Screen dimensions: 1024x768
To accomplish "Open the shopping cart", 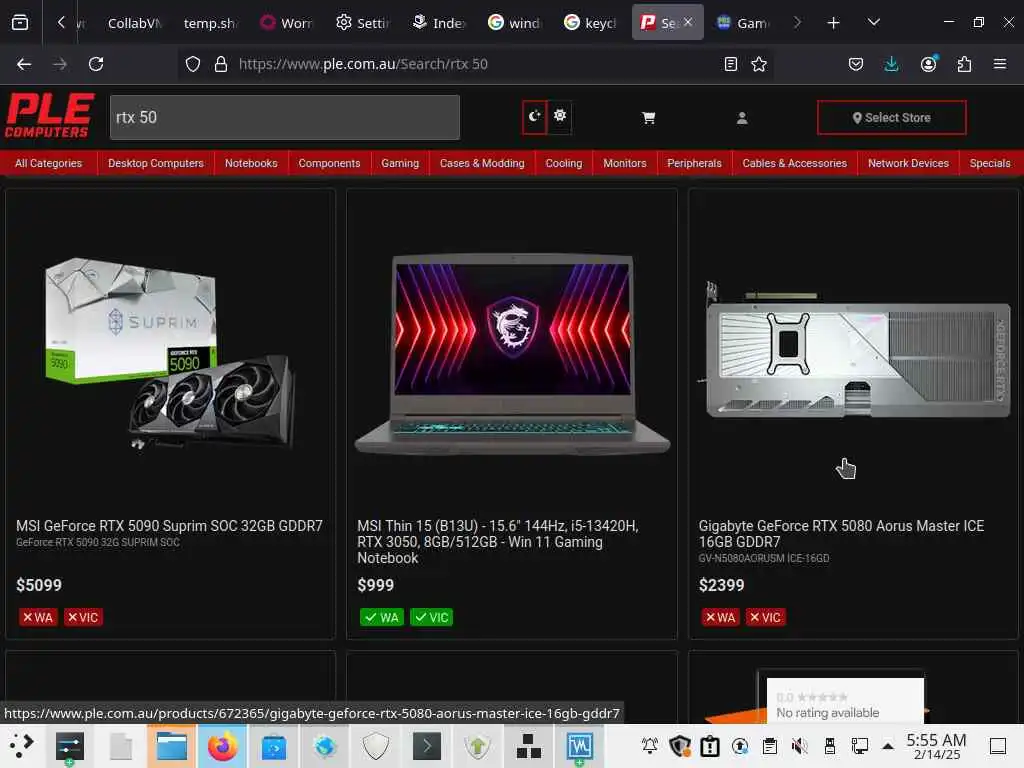I will pos(648,118).
